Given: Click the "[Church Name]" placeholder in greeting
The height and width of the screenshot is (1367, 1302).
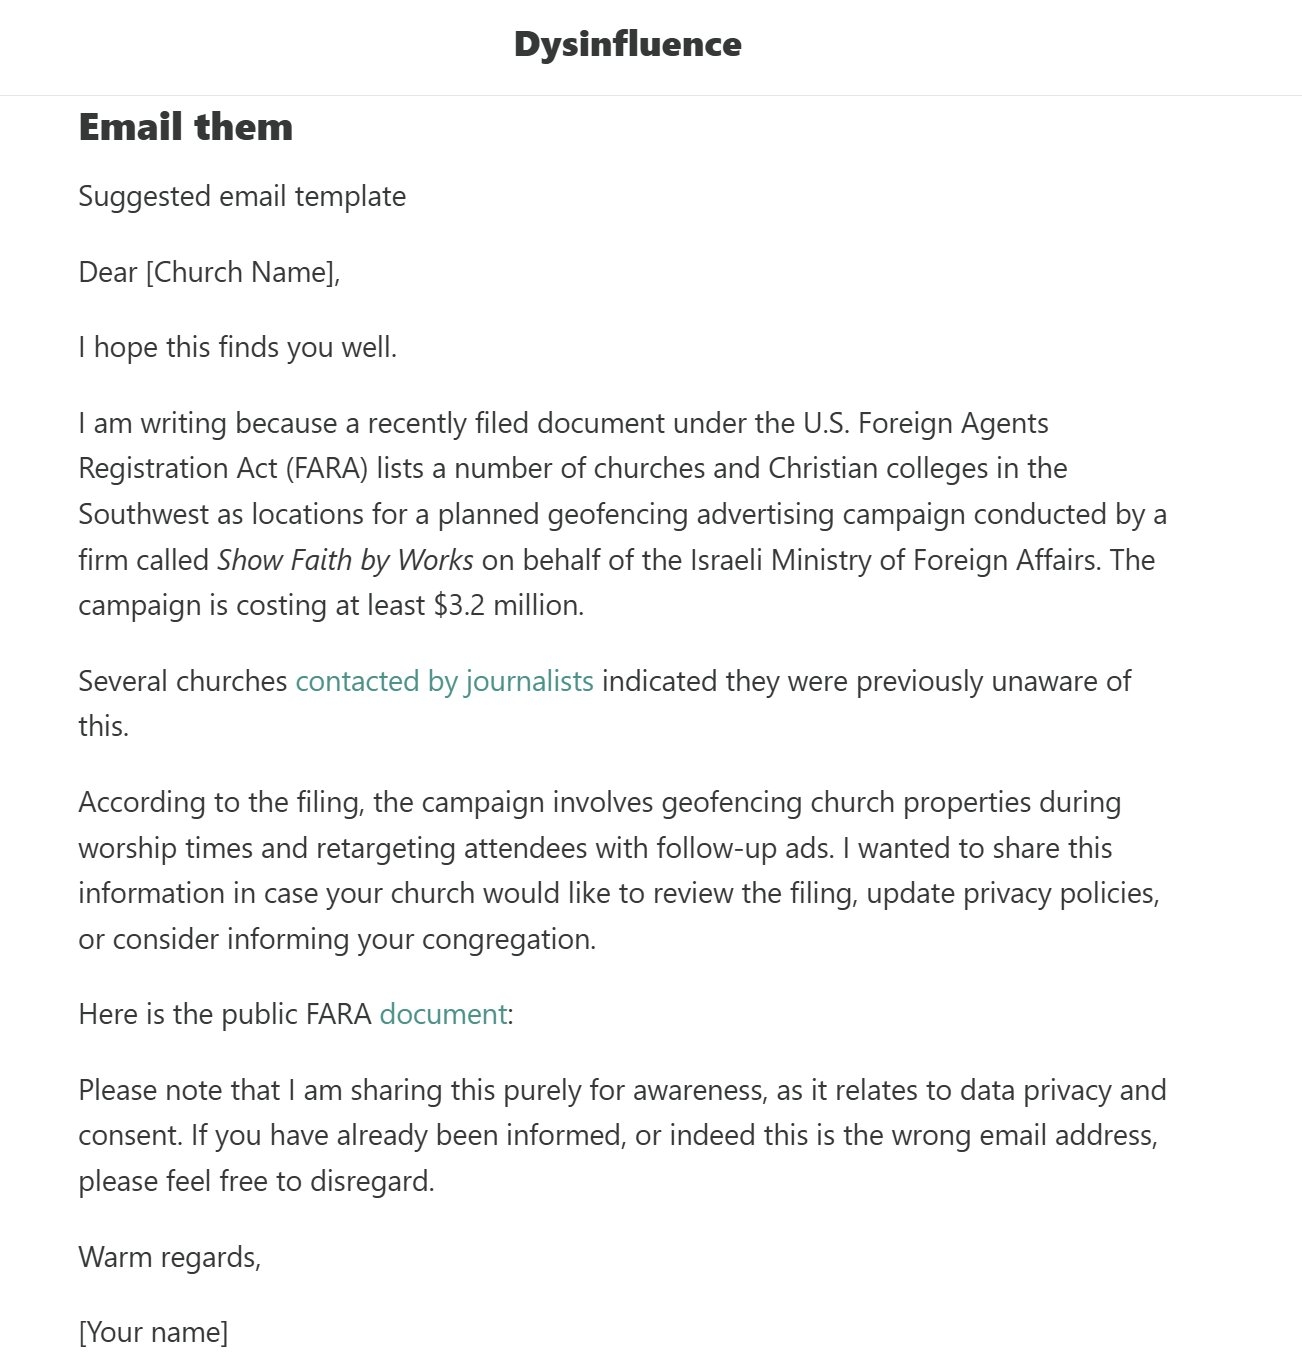Looking at the screenshot, I should click(x=240, y=272).
